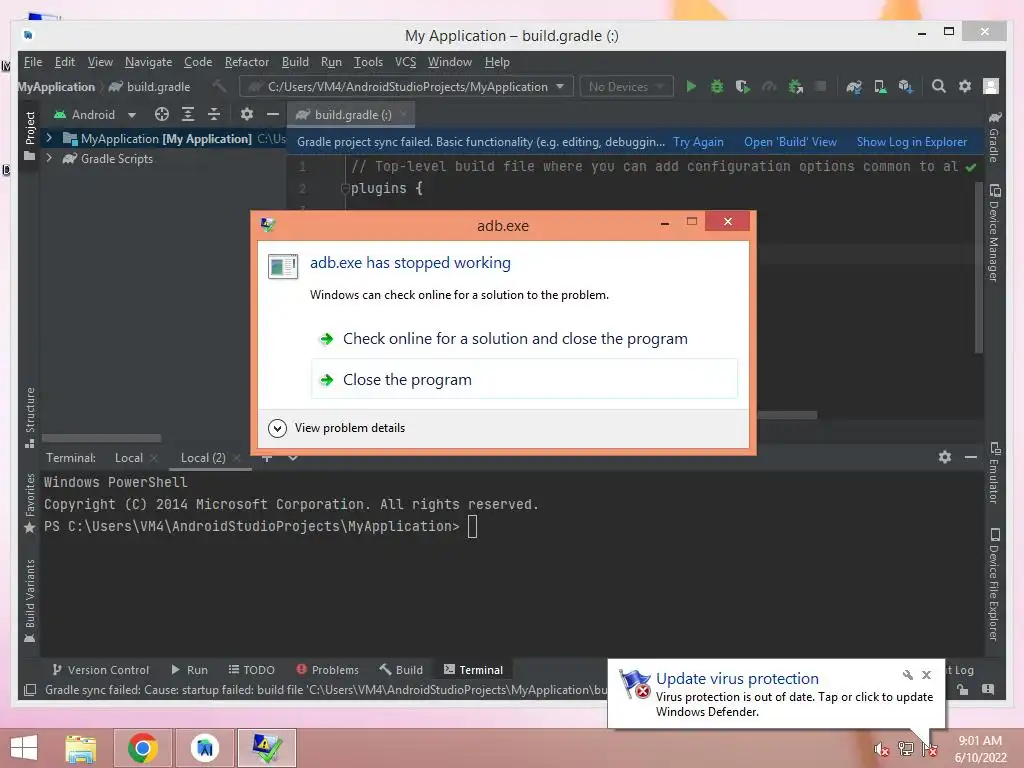
Task: Click the muted volume tray icon
Action: point(882,749)
